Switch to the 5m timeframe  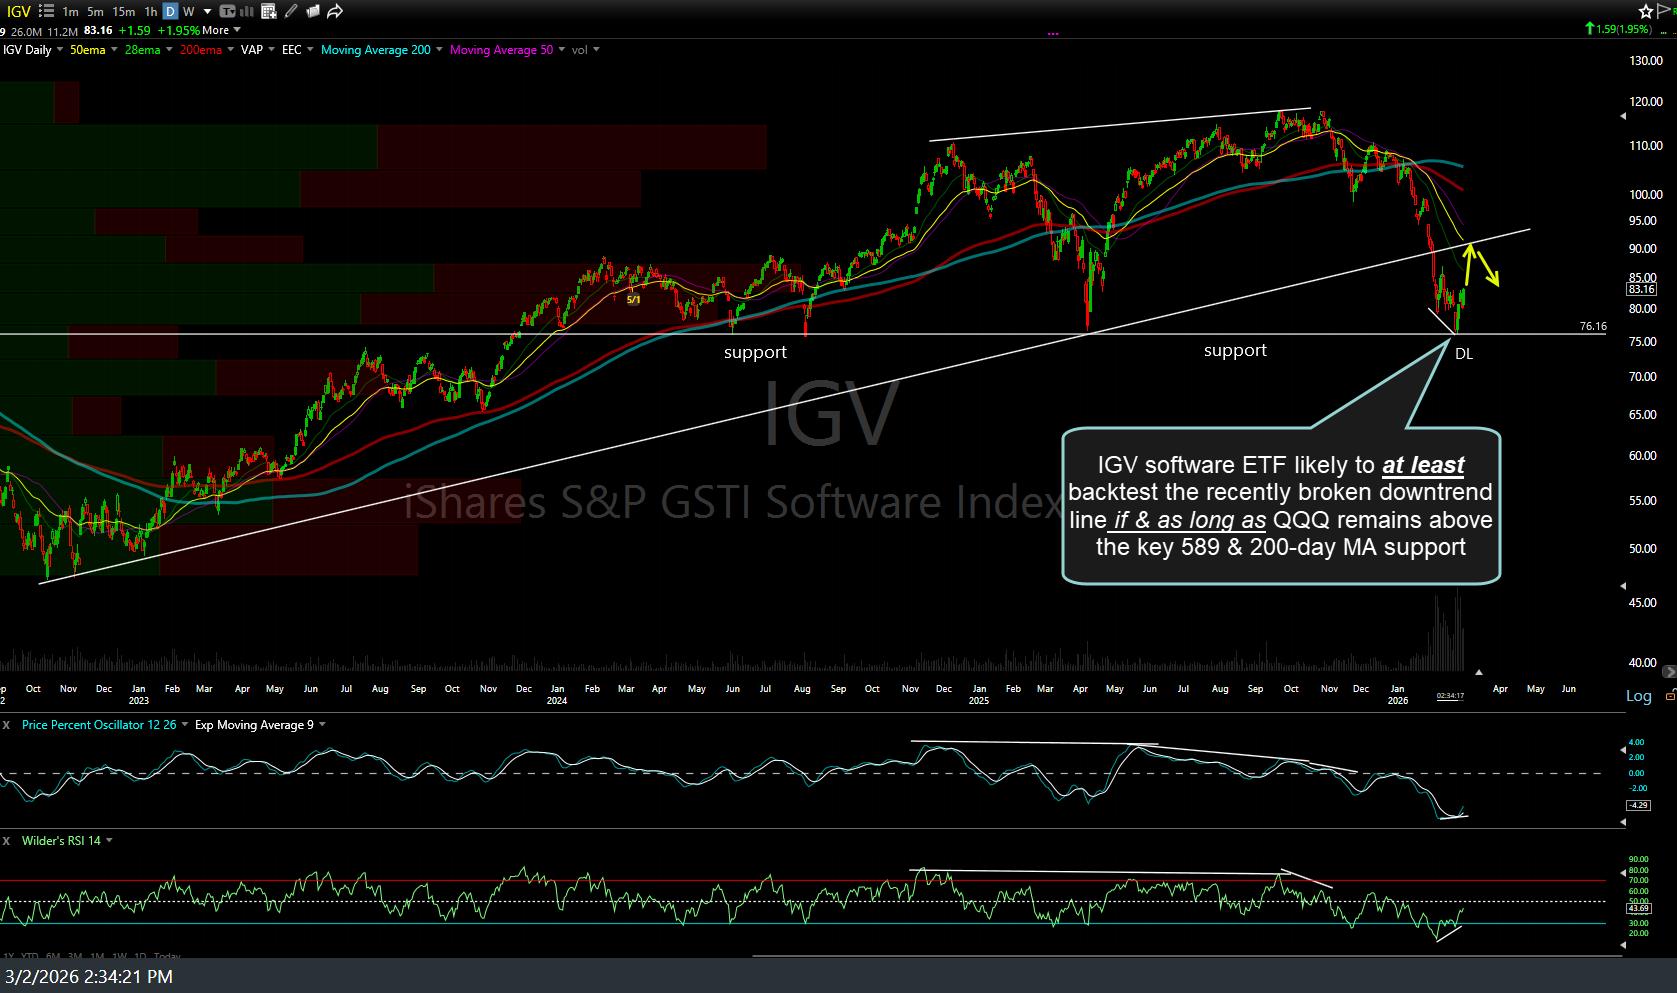tap(95, 11)
